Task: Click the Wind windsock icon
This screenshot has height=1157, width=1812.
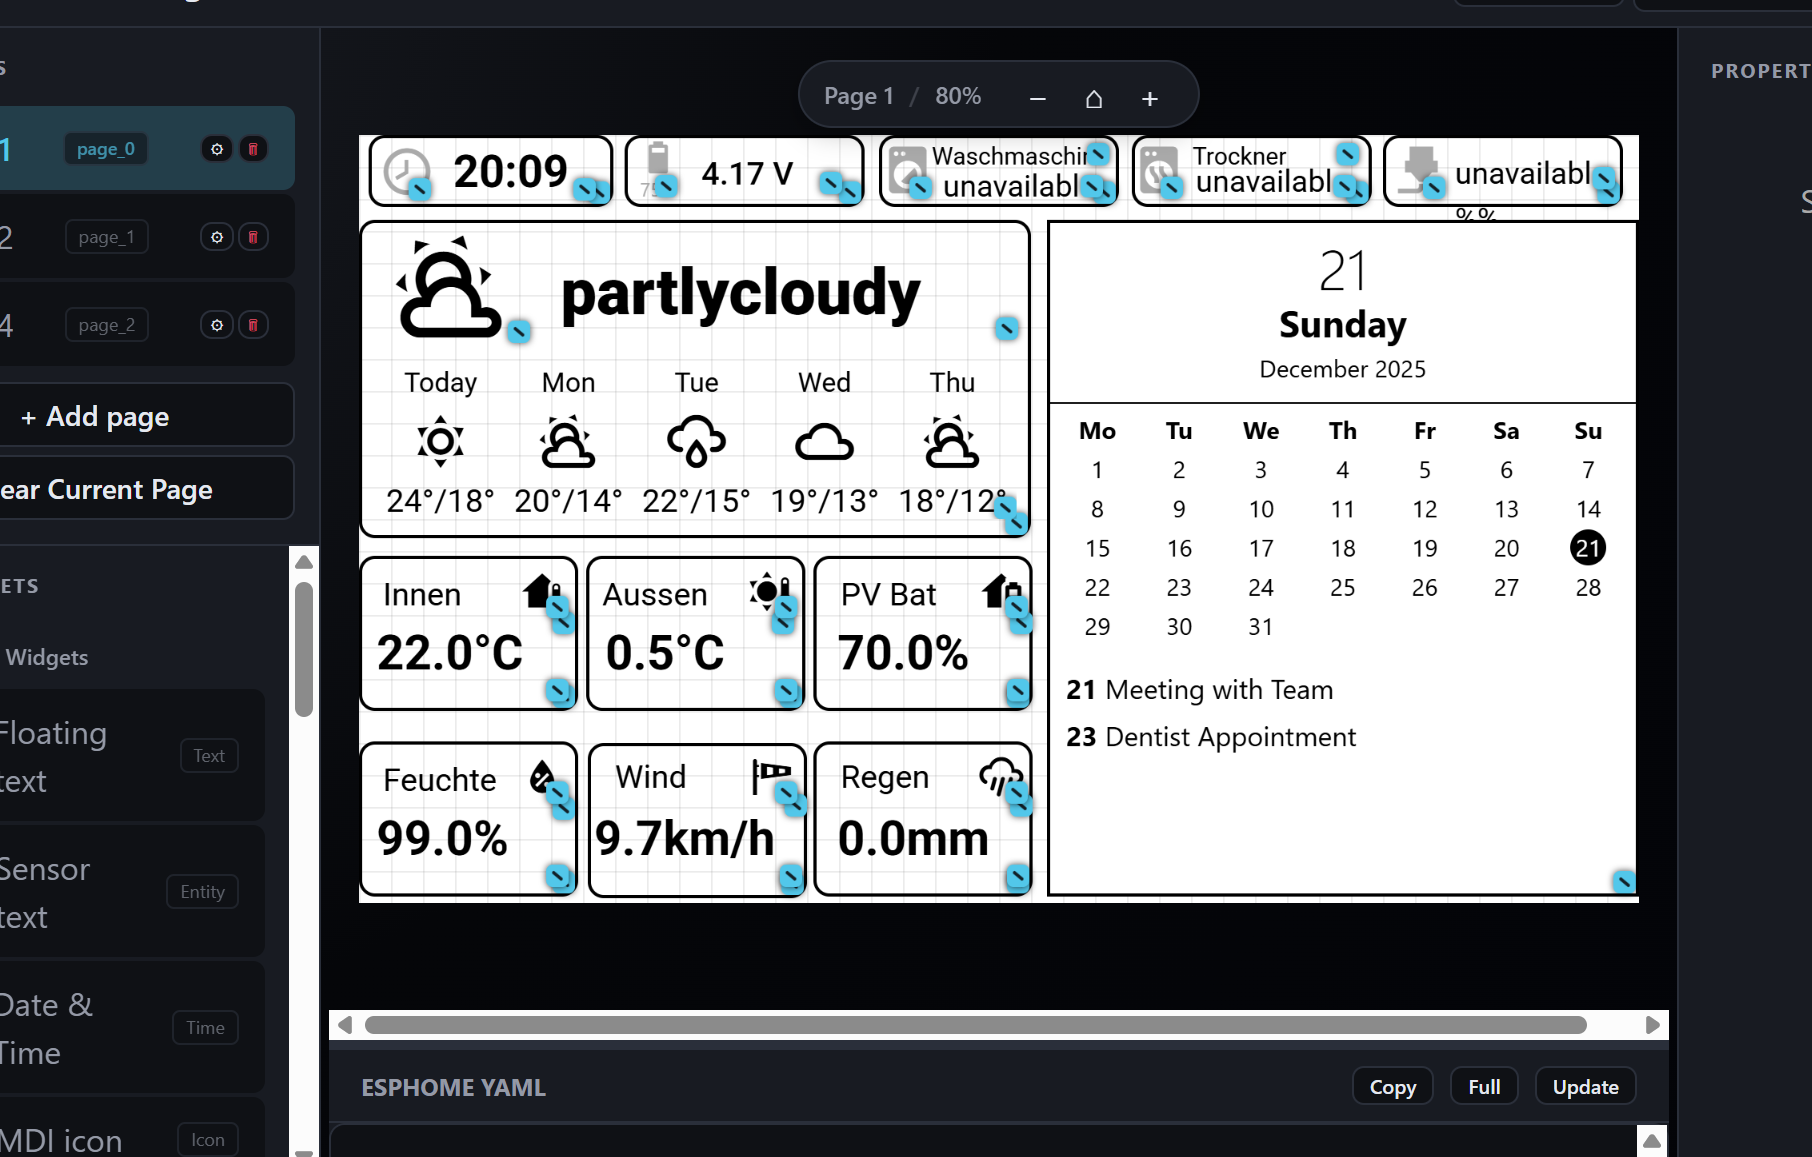Action: (x=770, y=775)
